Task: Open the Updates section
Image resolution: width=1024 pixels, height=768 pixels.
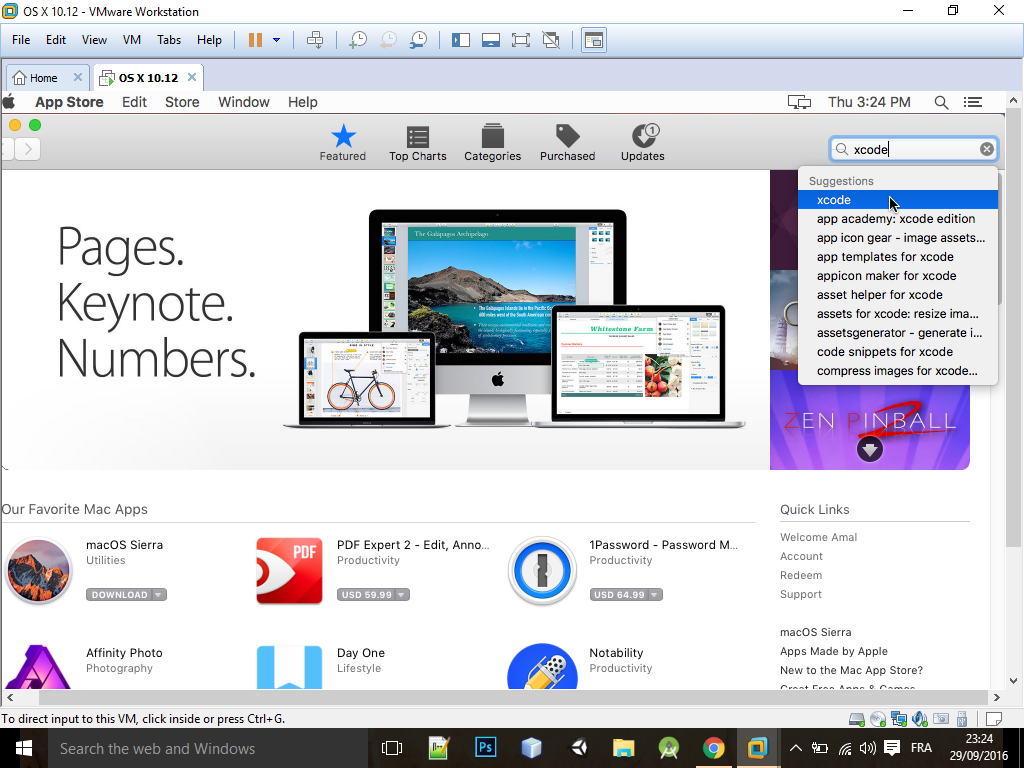Action: coord(643,143)
